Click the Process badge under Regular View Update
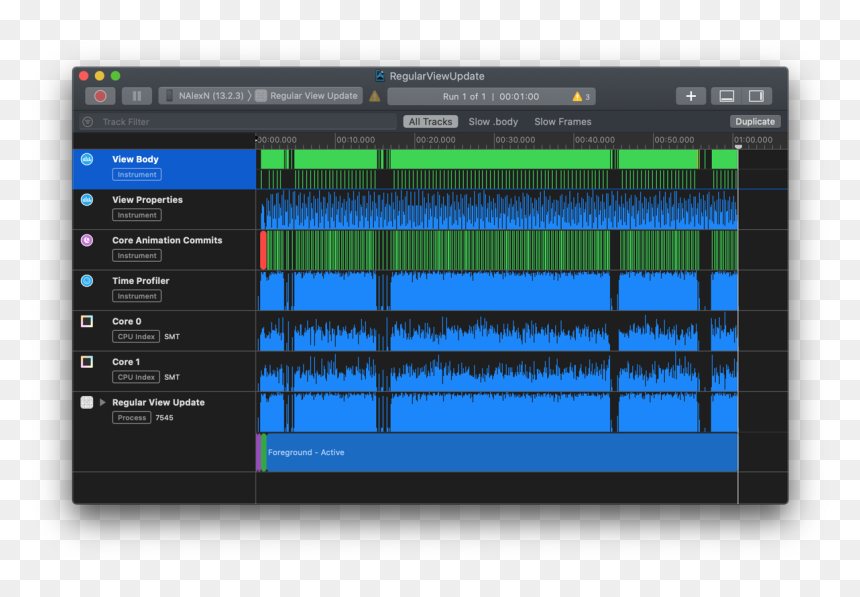 pyautogui.click(x=132, y=418)
